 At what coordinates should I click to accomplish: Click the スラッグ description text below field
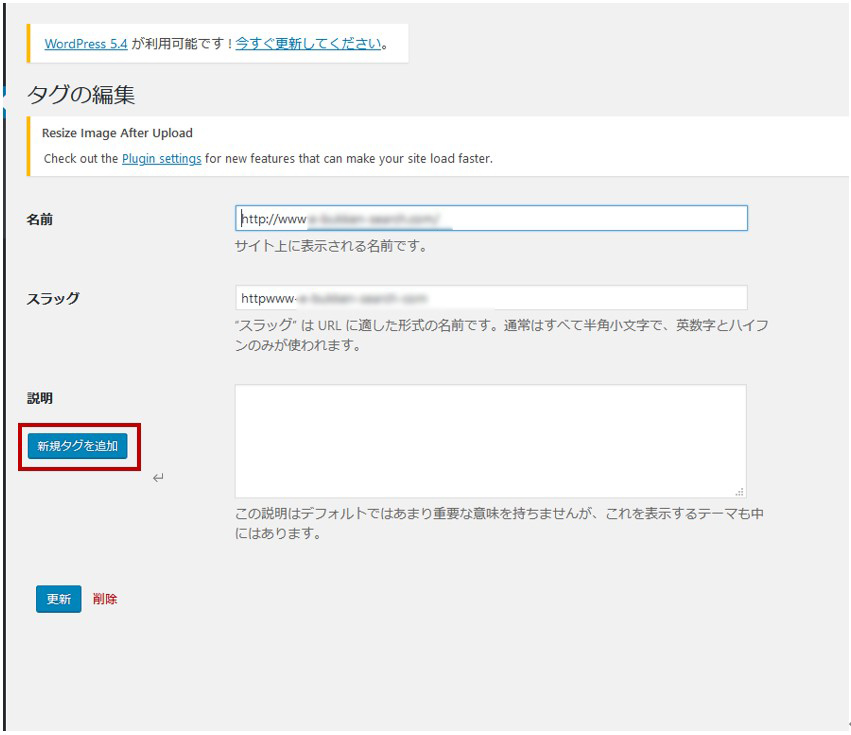click(500, 336)
